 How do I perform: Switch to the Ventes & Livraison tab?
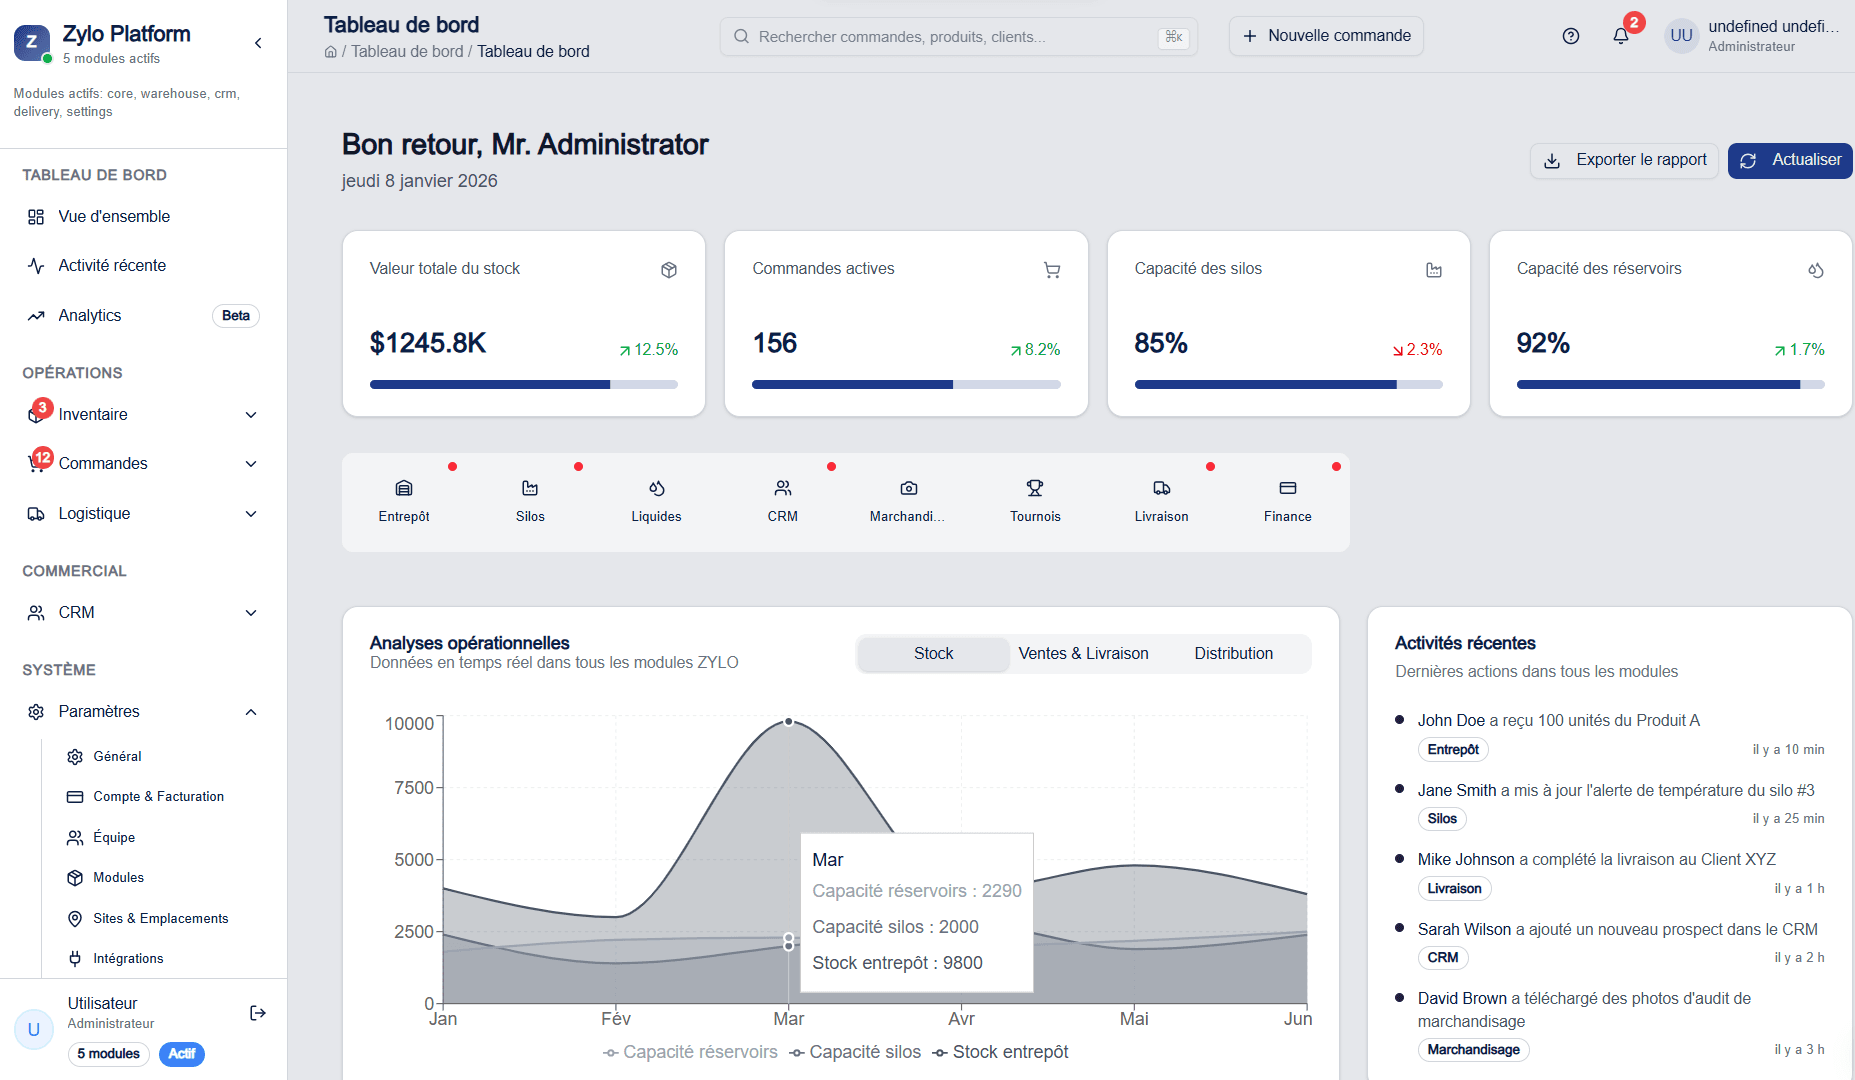(x=1083, y=653)
